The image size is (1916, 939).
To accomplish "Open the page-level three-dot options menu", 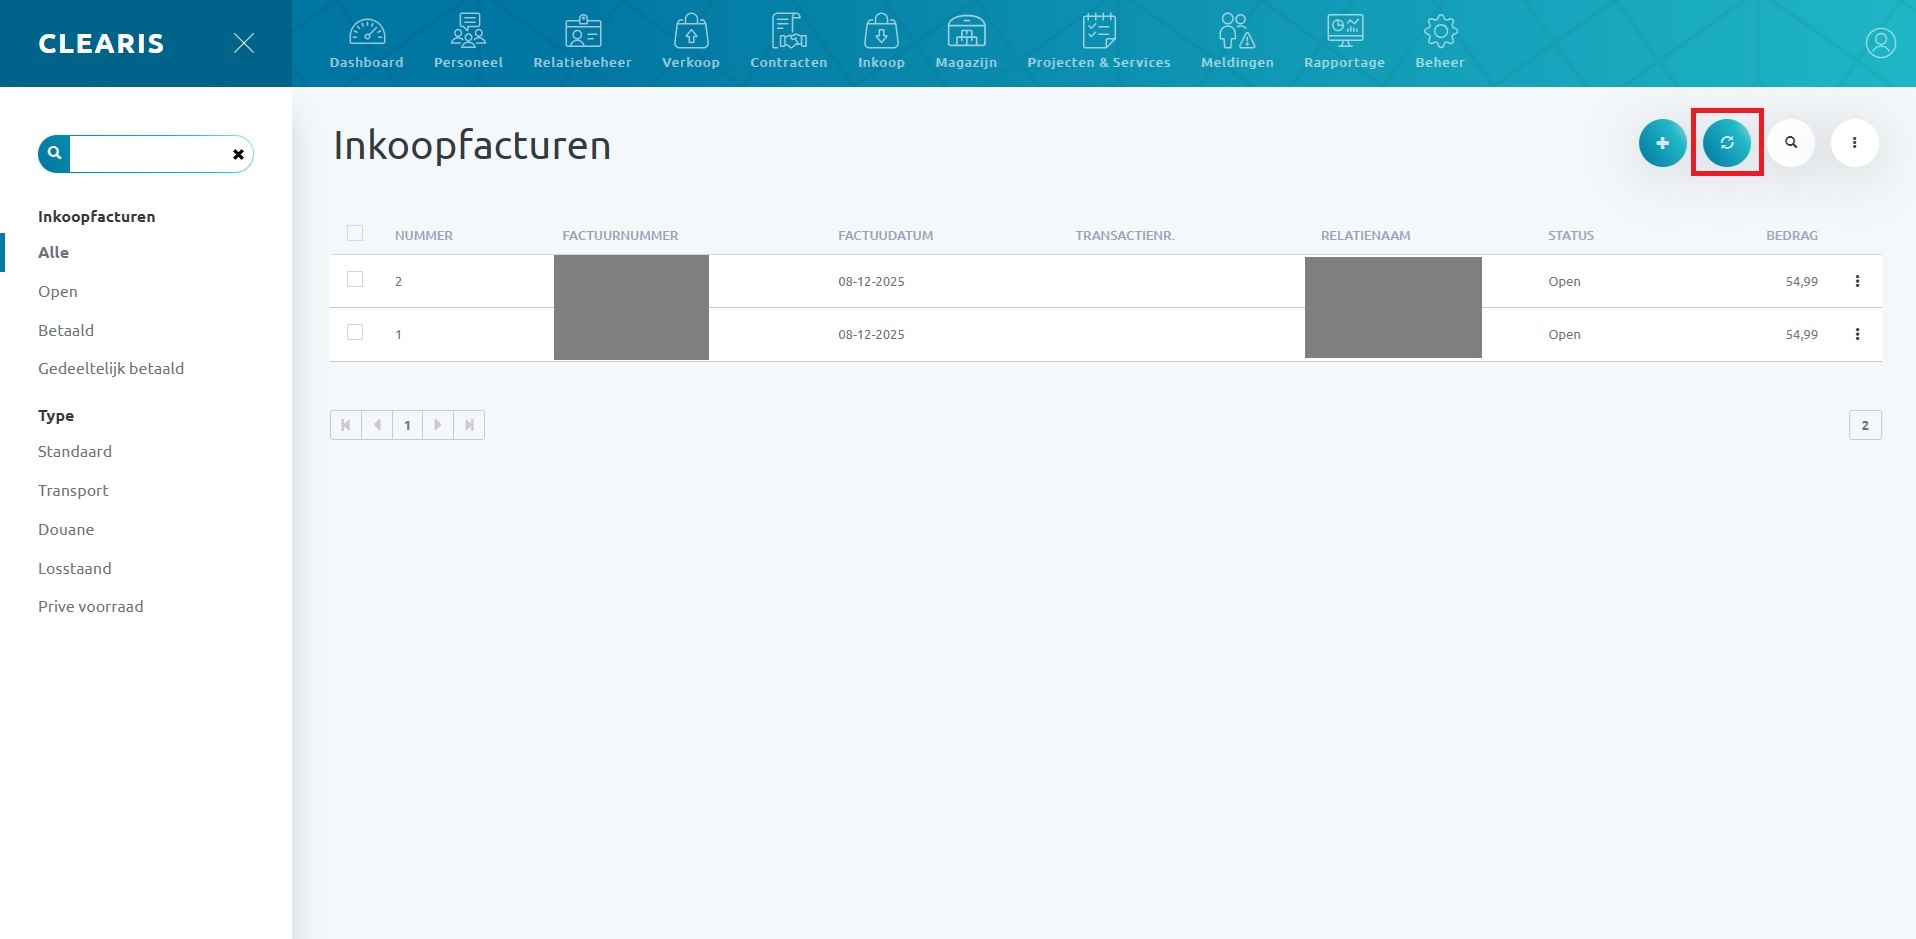I will [x=1854, y=143].
